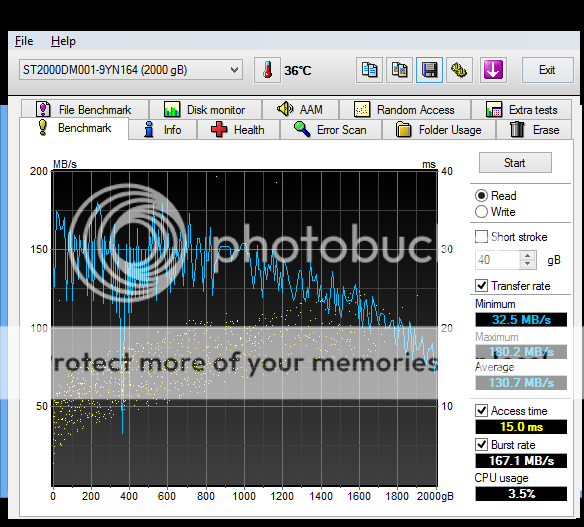Uncheck the Burst rate checkbox

click(481, 444)
